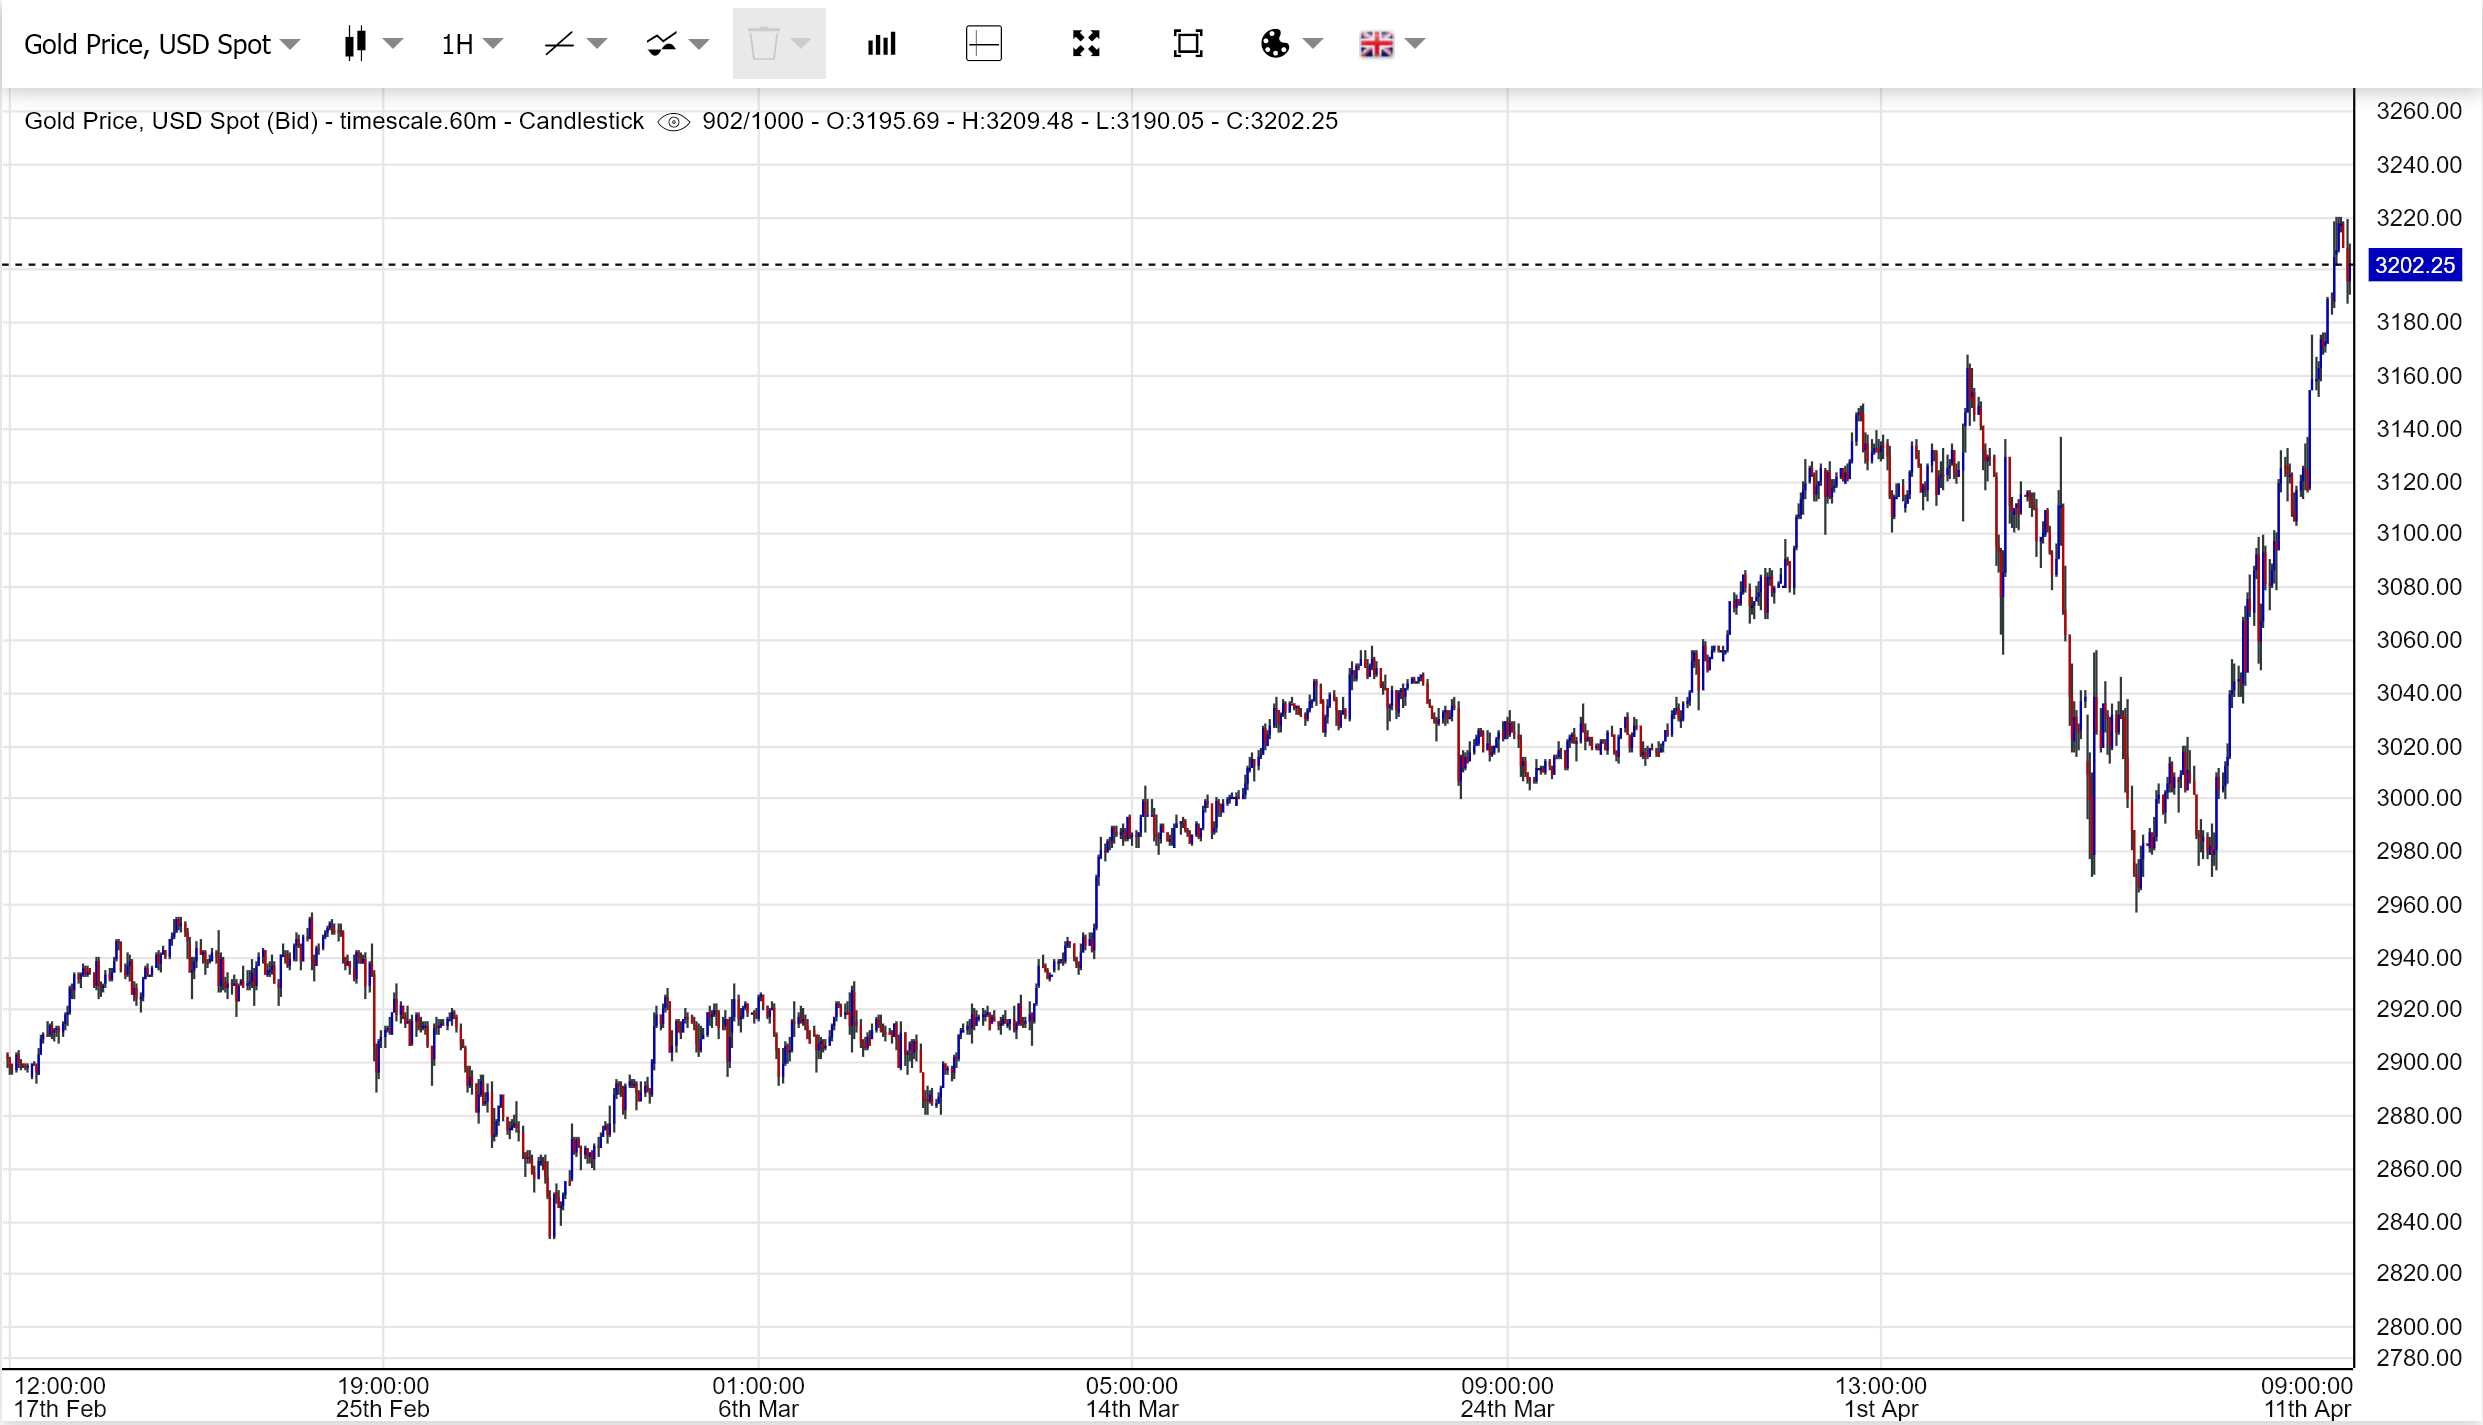This screenshot has width=2483, height=1425.
Task: Open the arrow beside trash icon
Action: click(x=801, y=43)
